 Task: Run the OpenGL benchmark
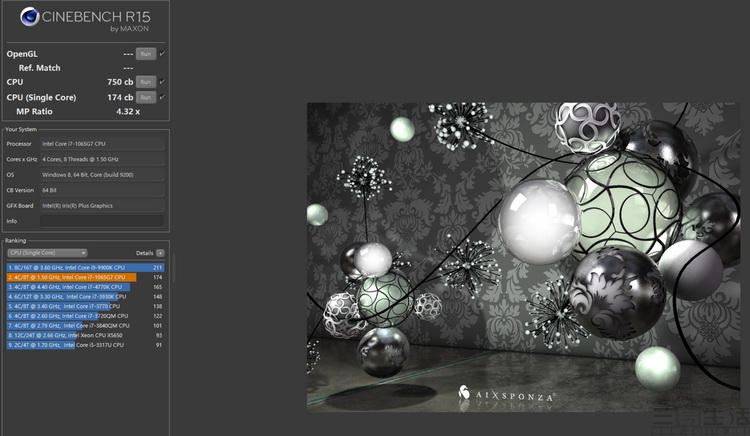click(146, 54)
